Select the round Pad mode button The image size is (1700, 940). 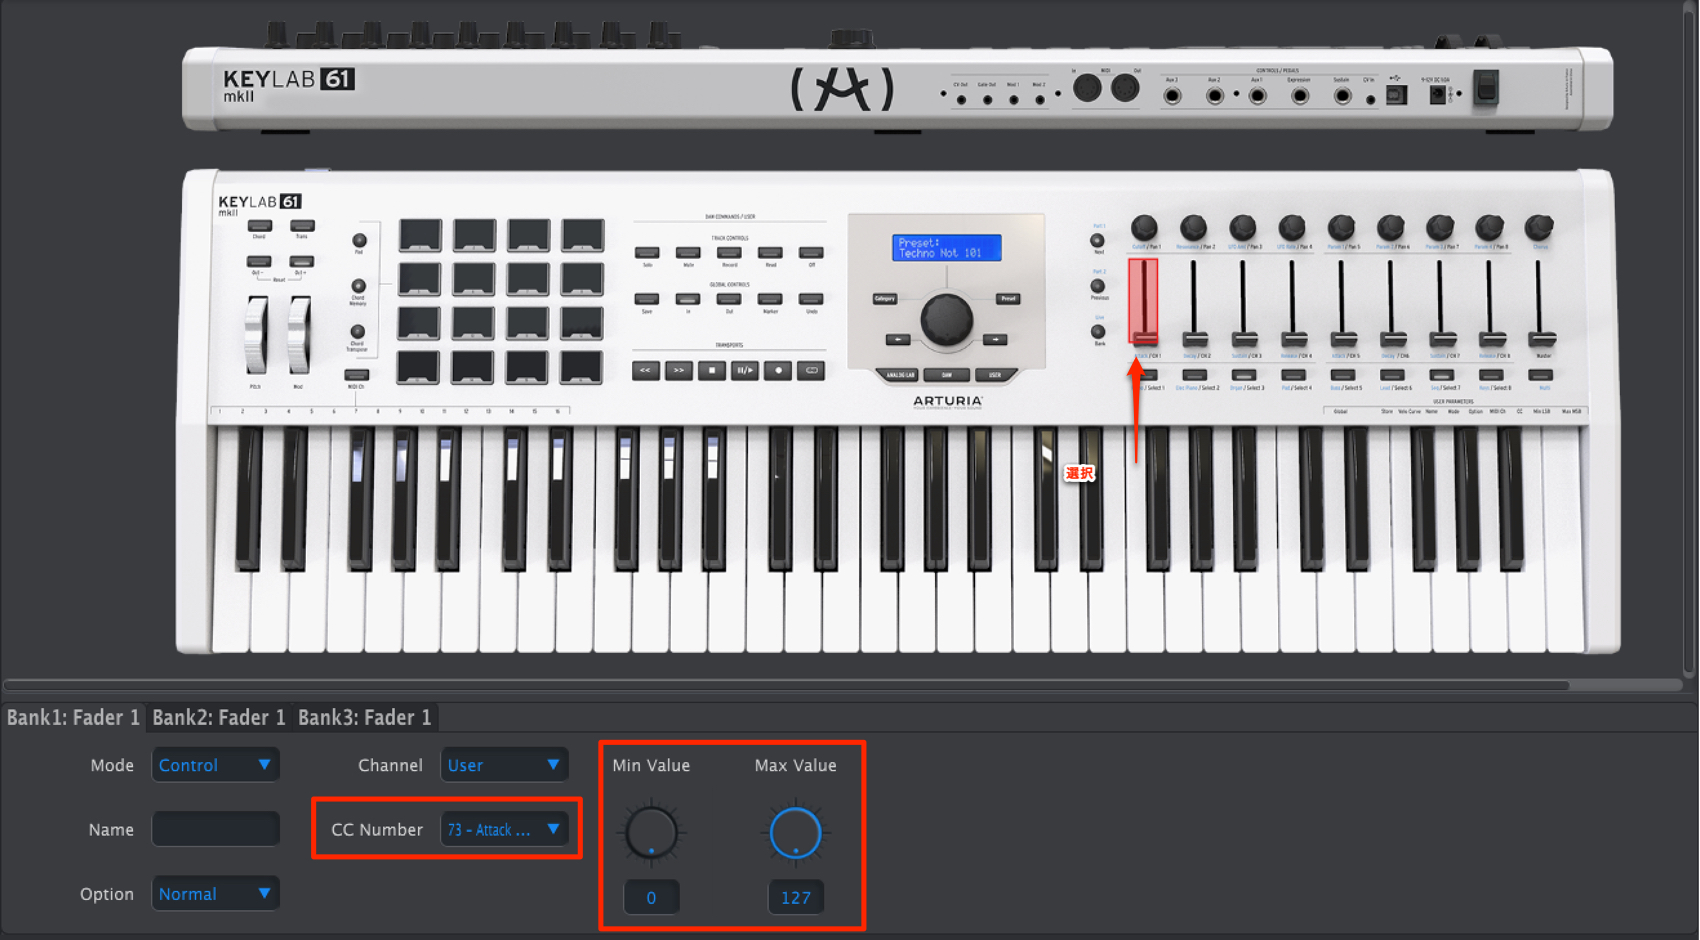(359, 240)
